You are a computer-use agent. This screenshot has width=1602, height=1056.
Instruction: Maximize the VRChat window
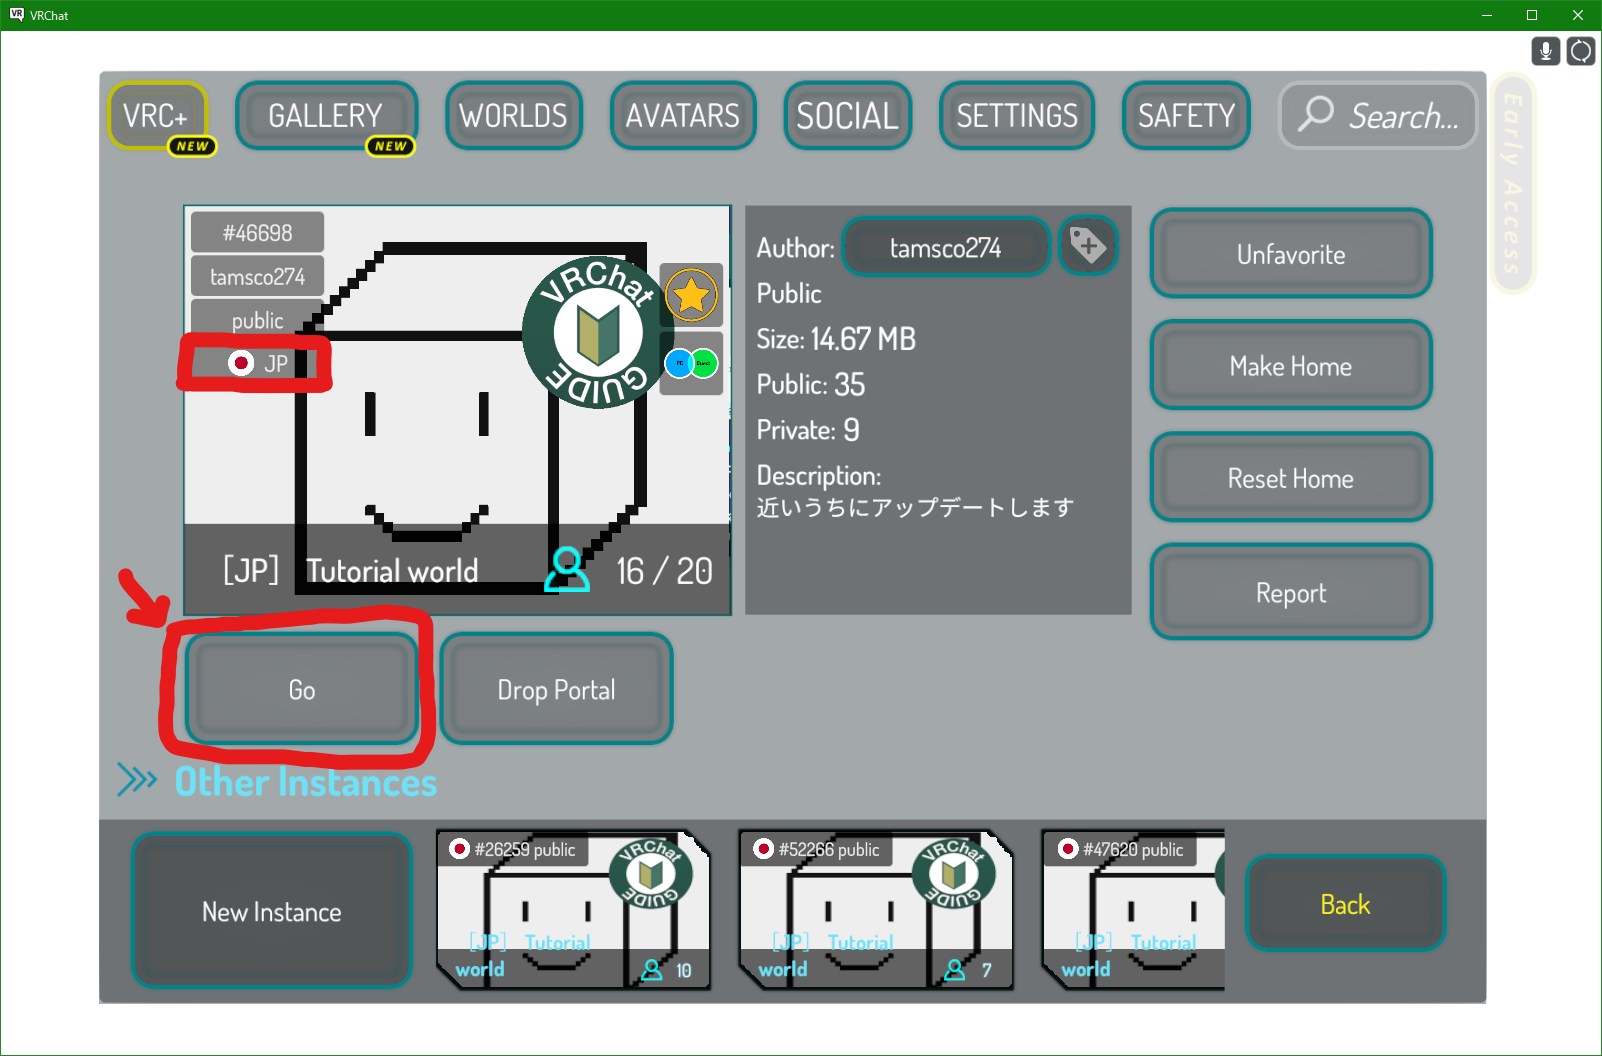[1532, 15]
